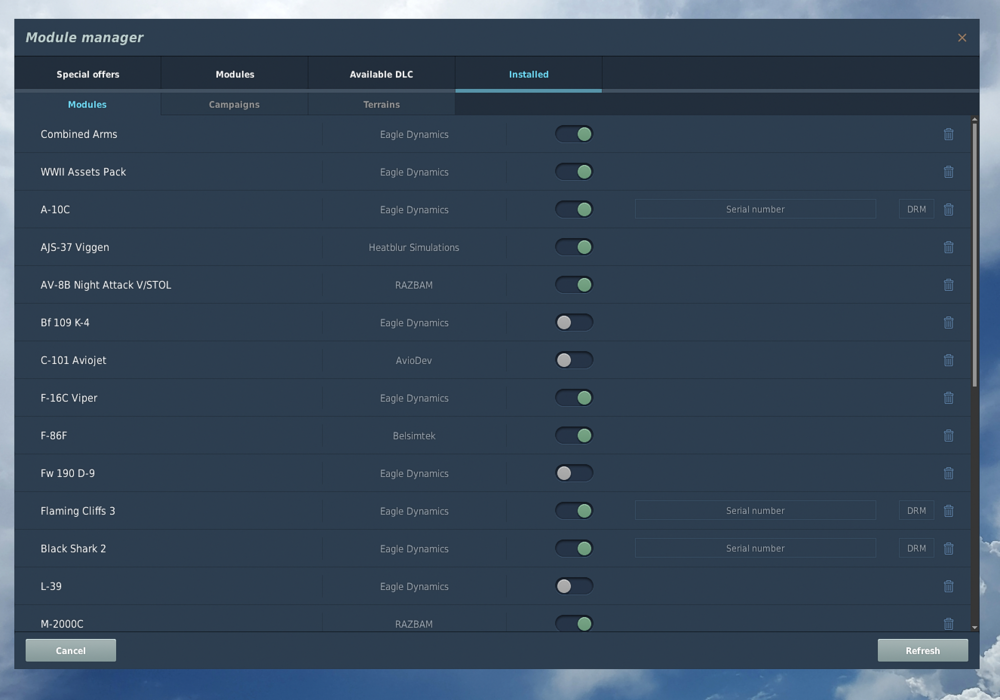
Task: Focus Flaming Cliffs 3 Serial number field
Action: (755, 510)
